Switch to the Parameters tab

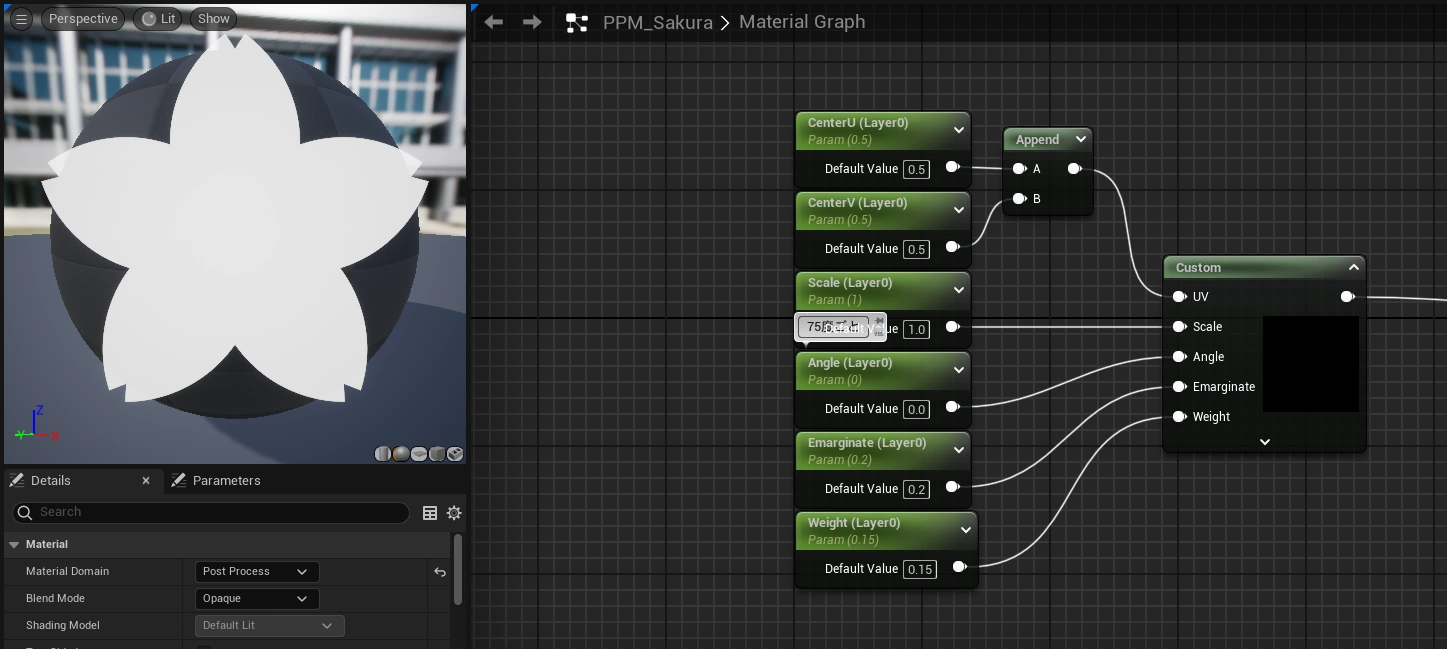pyautogui.click(x=227, y=480)
